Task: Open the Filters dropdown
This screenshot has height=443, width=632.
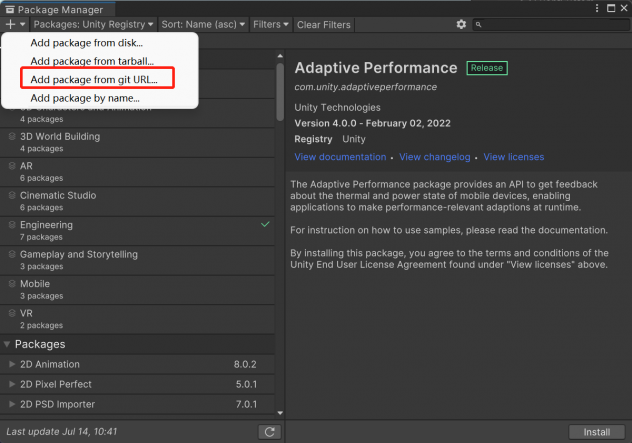Action: click(x=271, y=25)
